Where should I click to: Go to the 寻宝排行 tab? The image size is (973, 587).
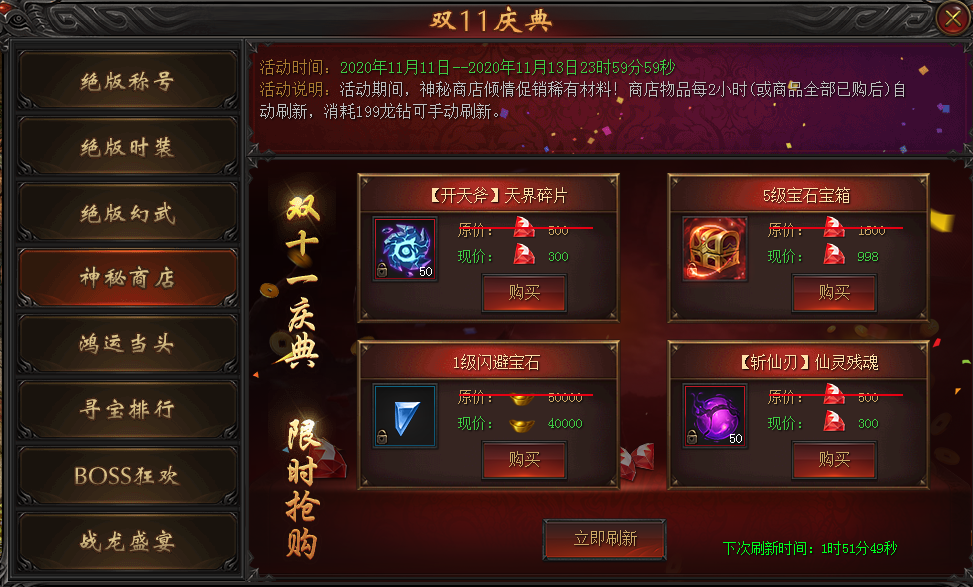coord(127,410)
